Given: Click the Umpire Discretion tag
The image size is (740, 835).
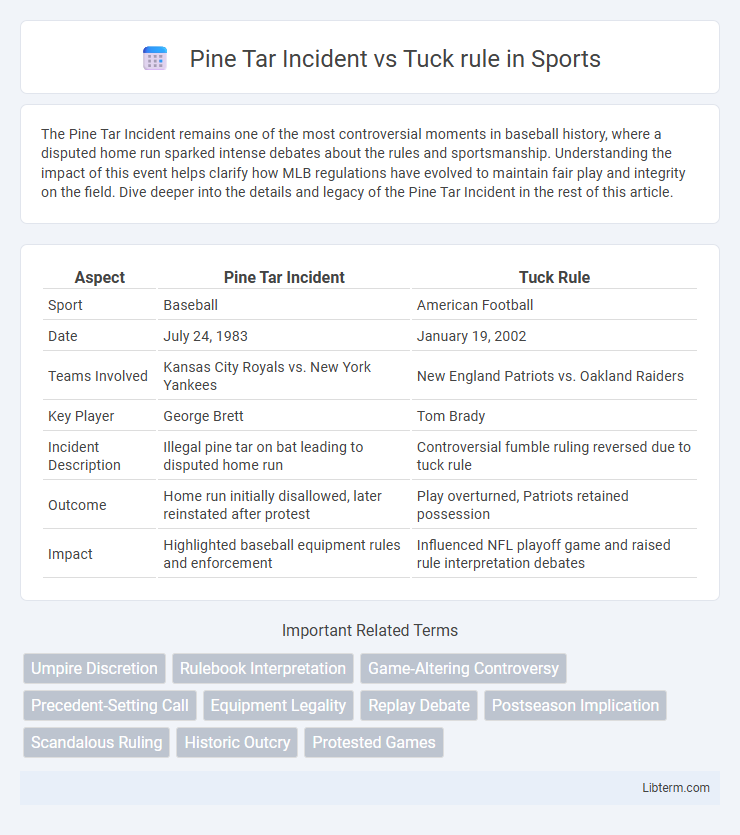Looking at the screenshot, I should click(x=94, y=668).
